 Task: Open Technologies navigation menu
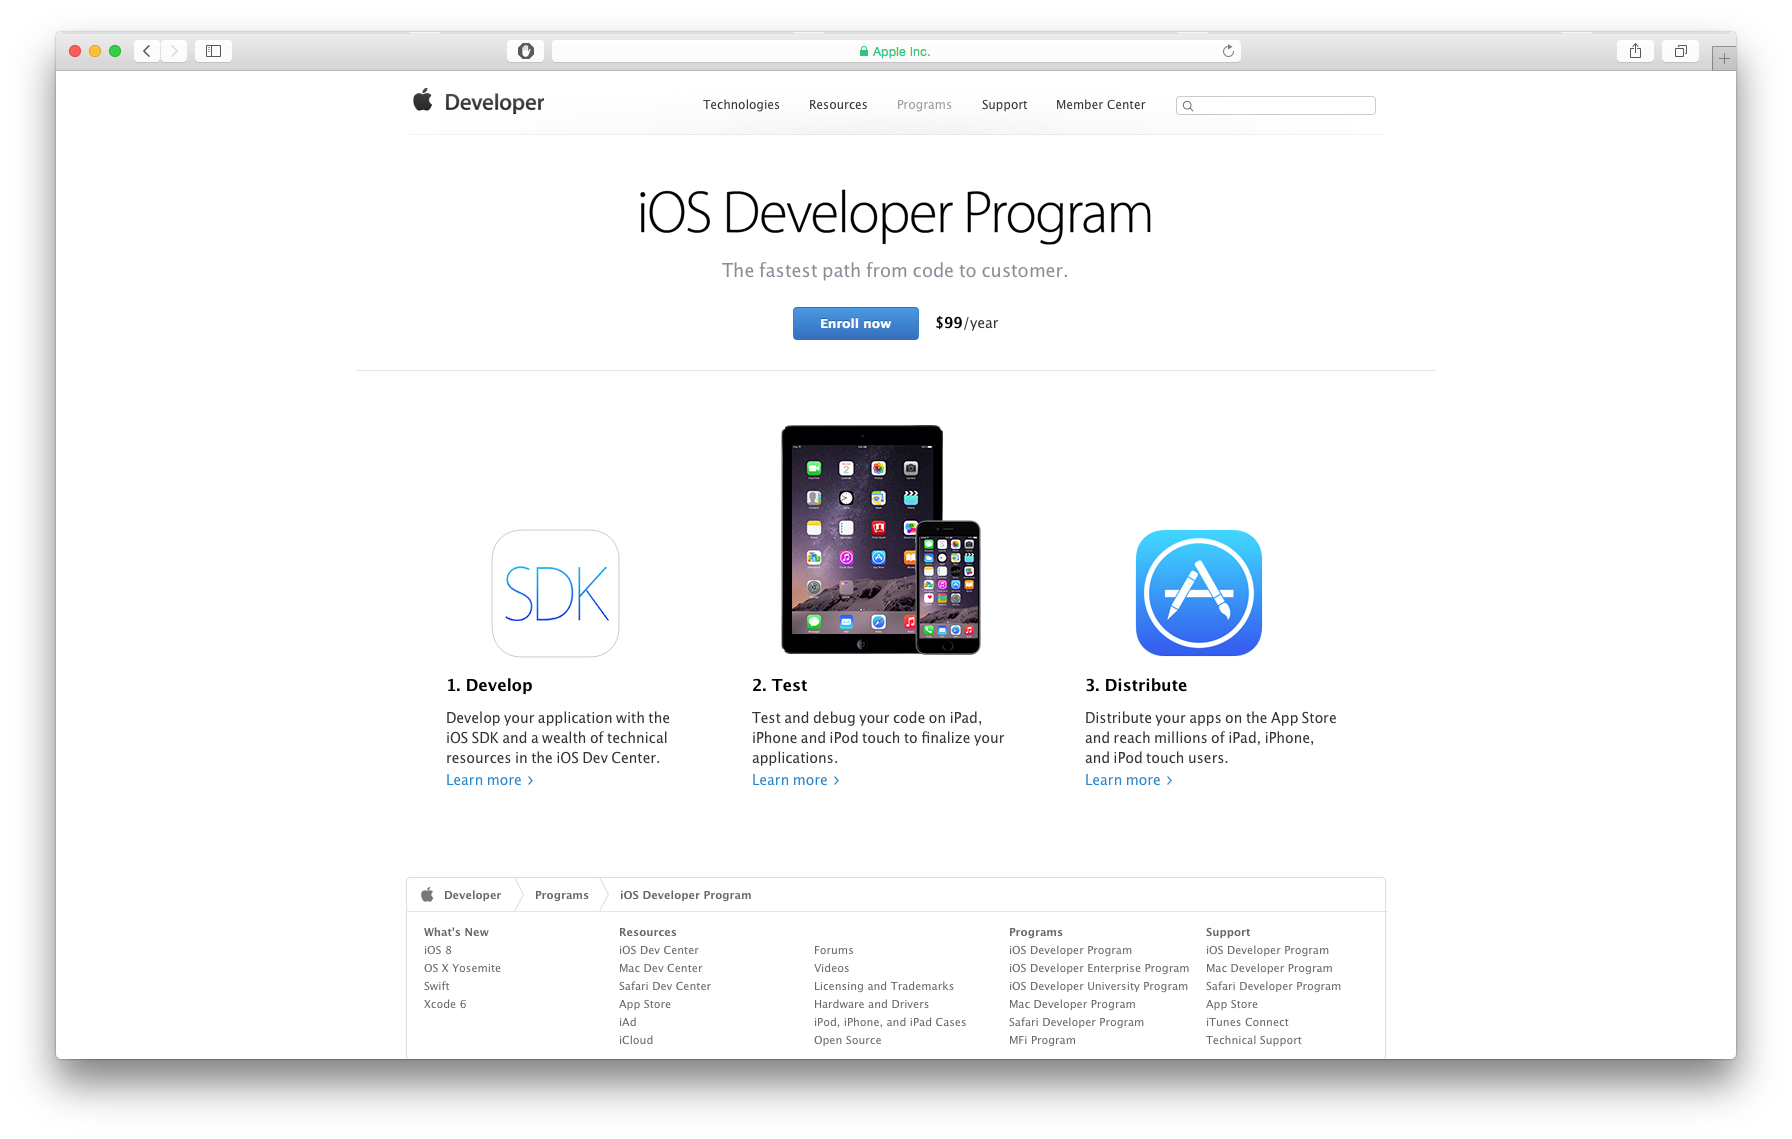click(x=741, y=105)
